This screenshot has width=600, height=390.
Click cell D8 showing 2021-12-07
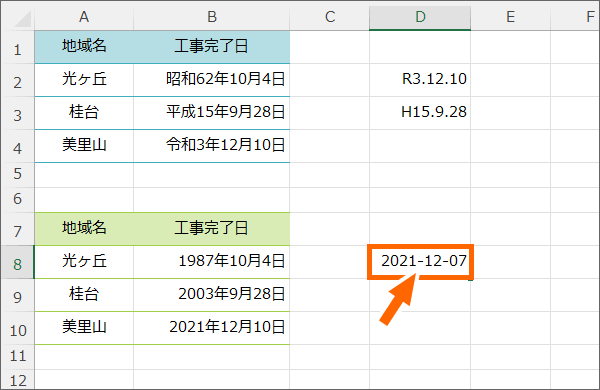(x=420, y=262)
